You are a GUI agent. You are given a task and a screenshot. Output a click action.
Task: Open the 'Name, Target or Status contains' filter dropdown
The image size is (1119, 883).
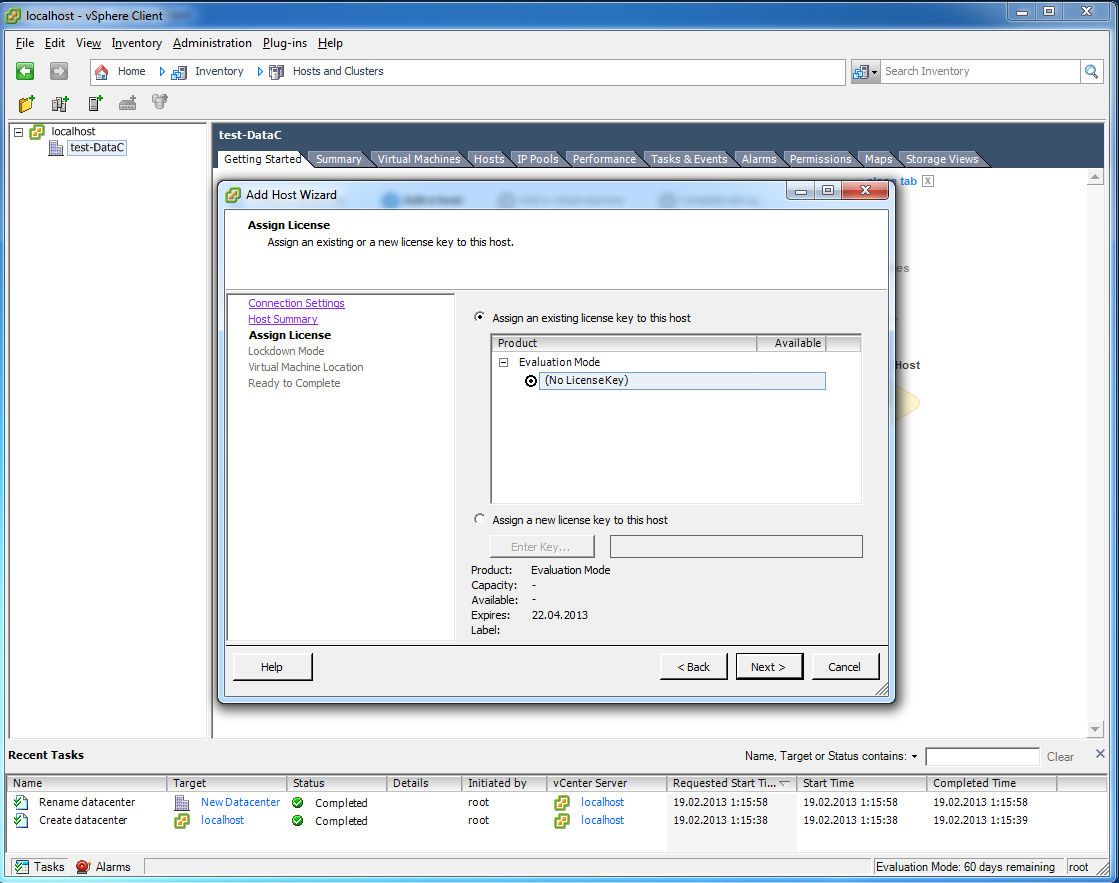pos(914,756)
